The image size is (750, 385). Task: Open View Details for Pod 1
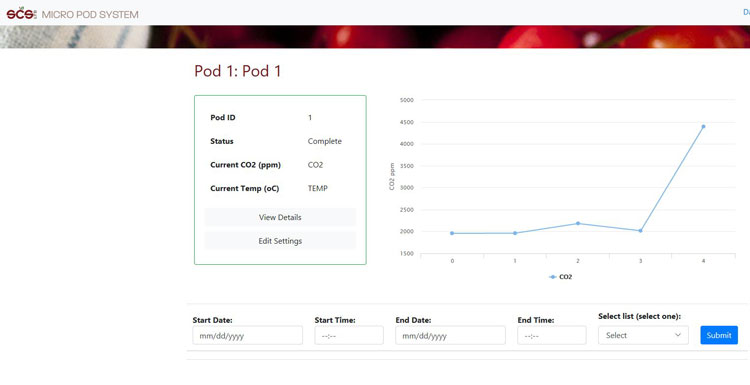click(x=280, y=217)
